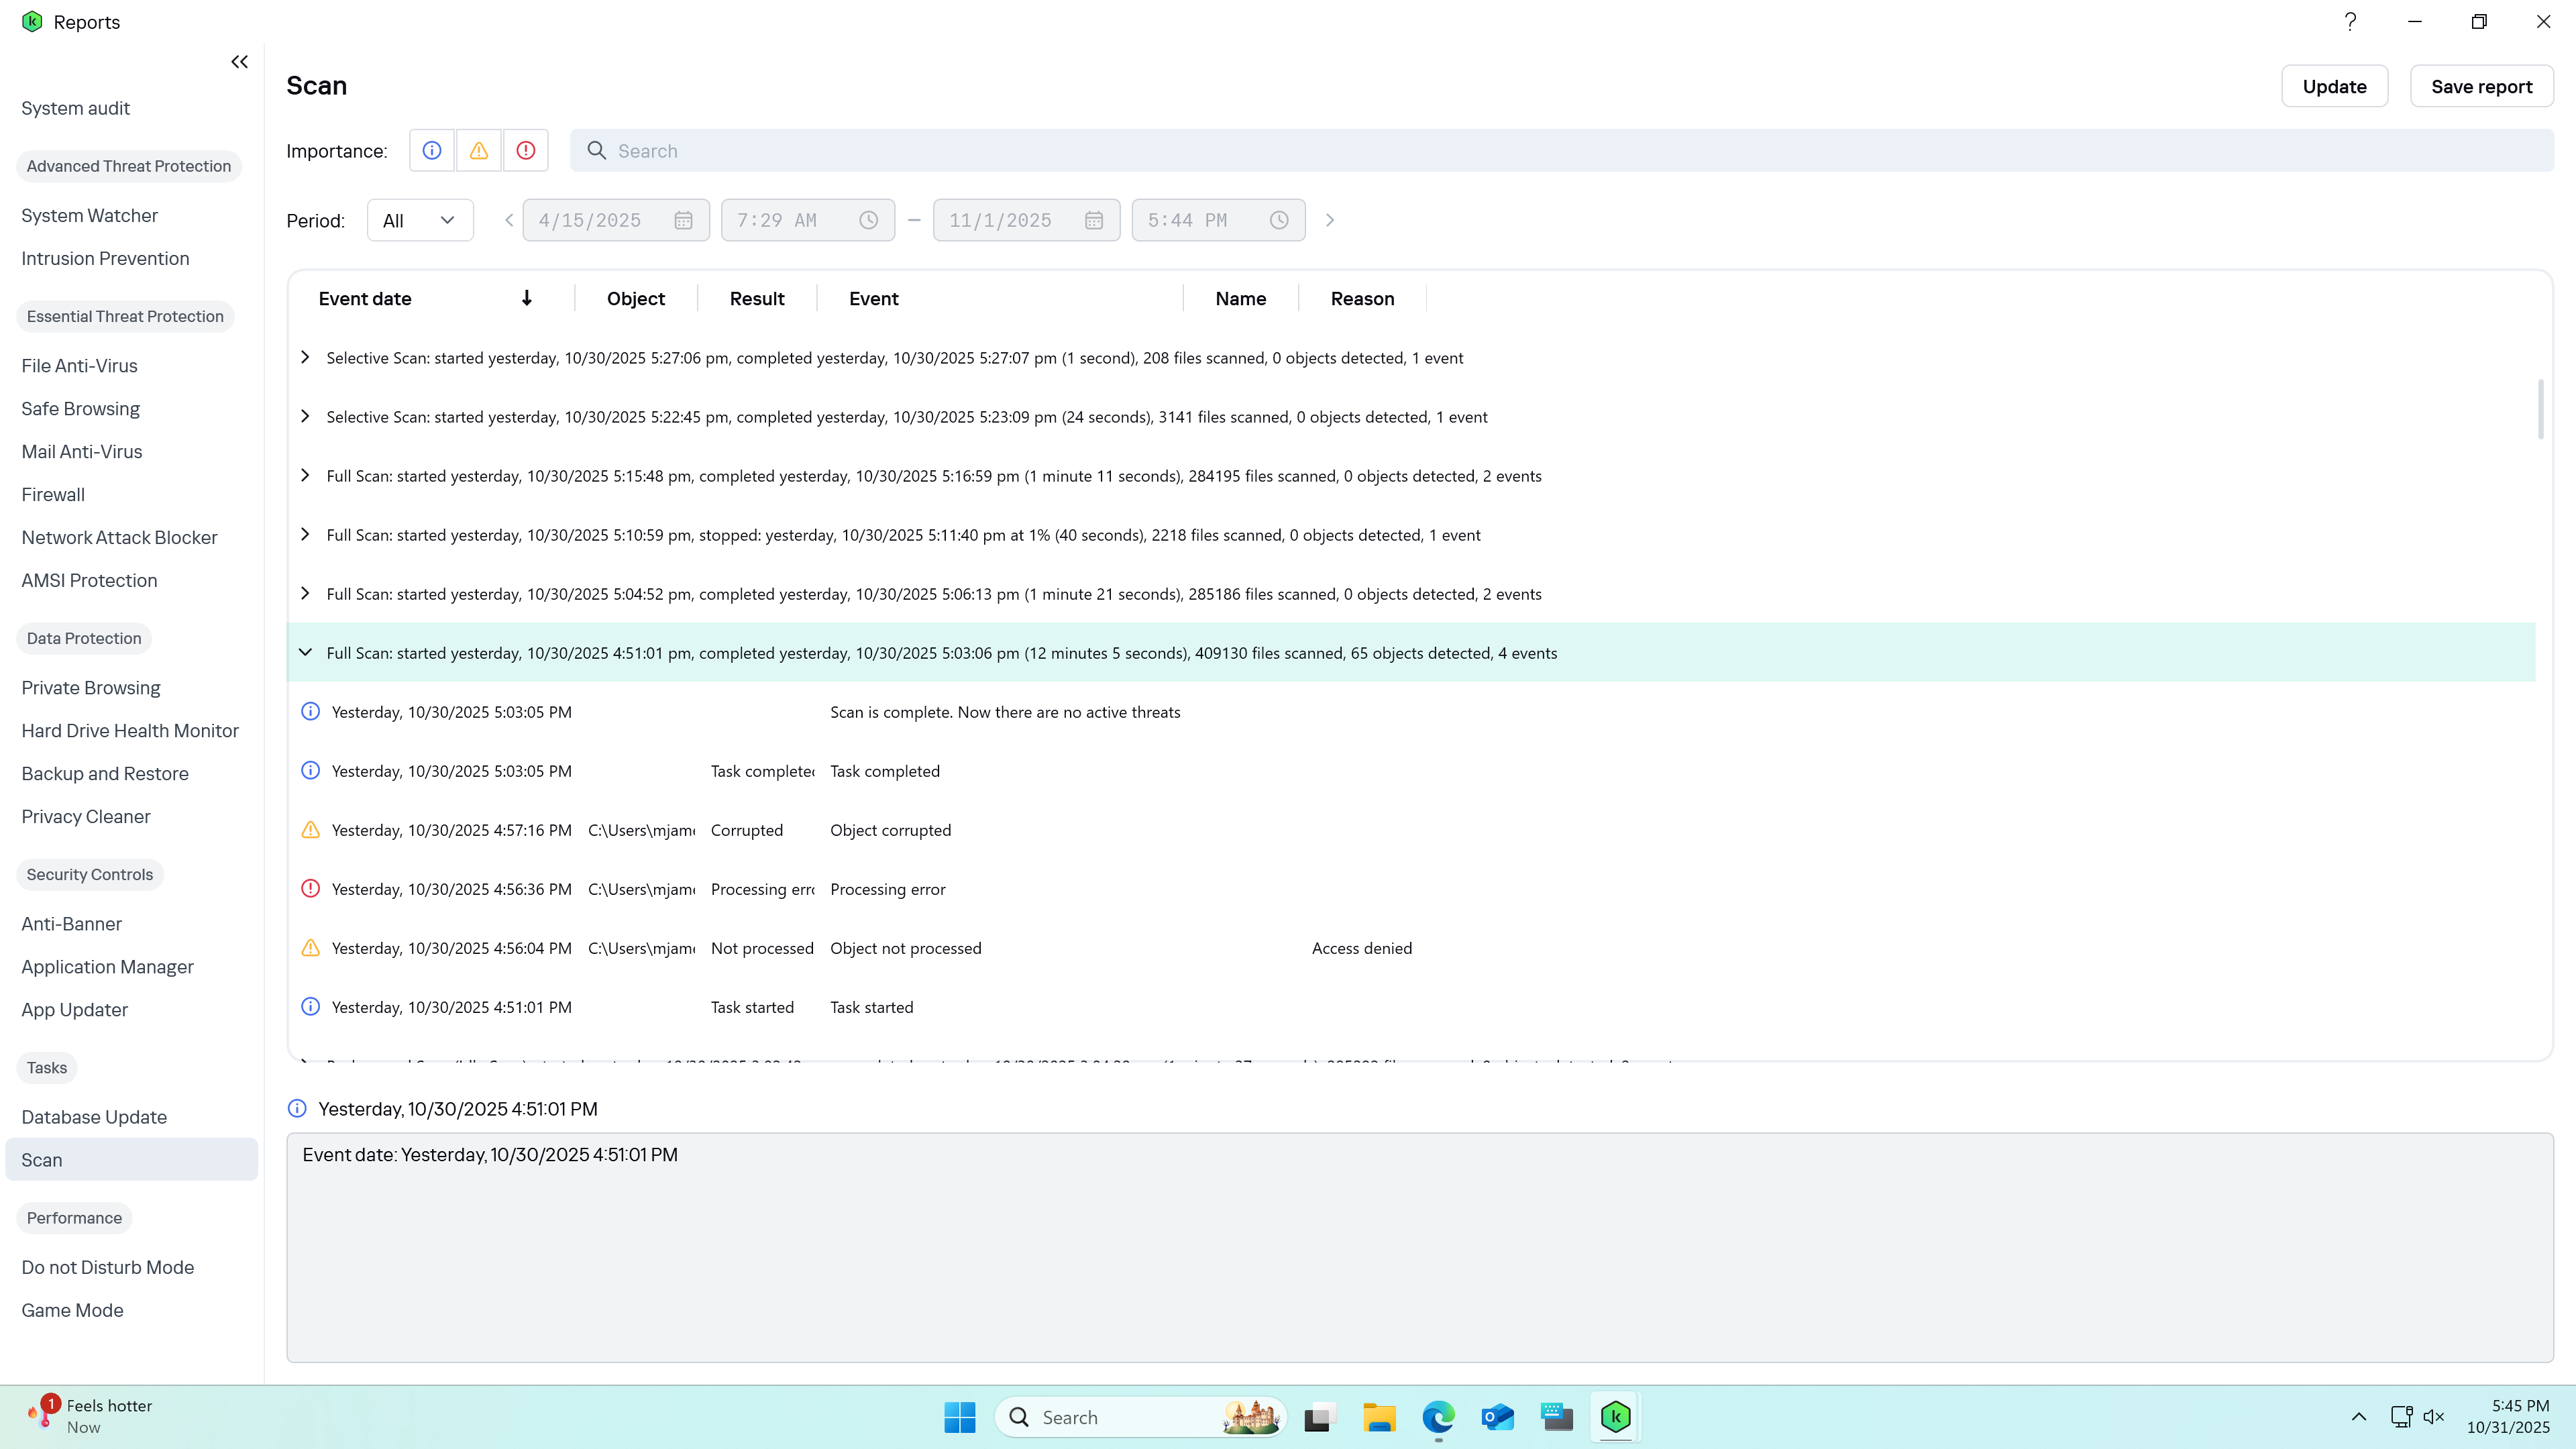Open File Explorer from taskbar

point(1379,1417)
